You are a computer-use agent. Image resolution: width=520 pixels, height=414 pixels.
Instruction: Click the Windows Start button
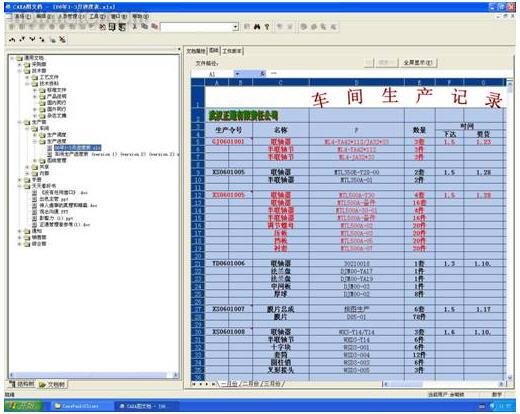(23, 406)
